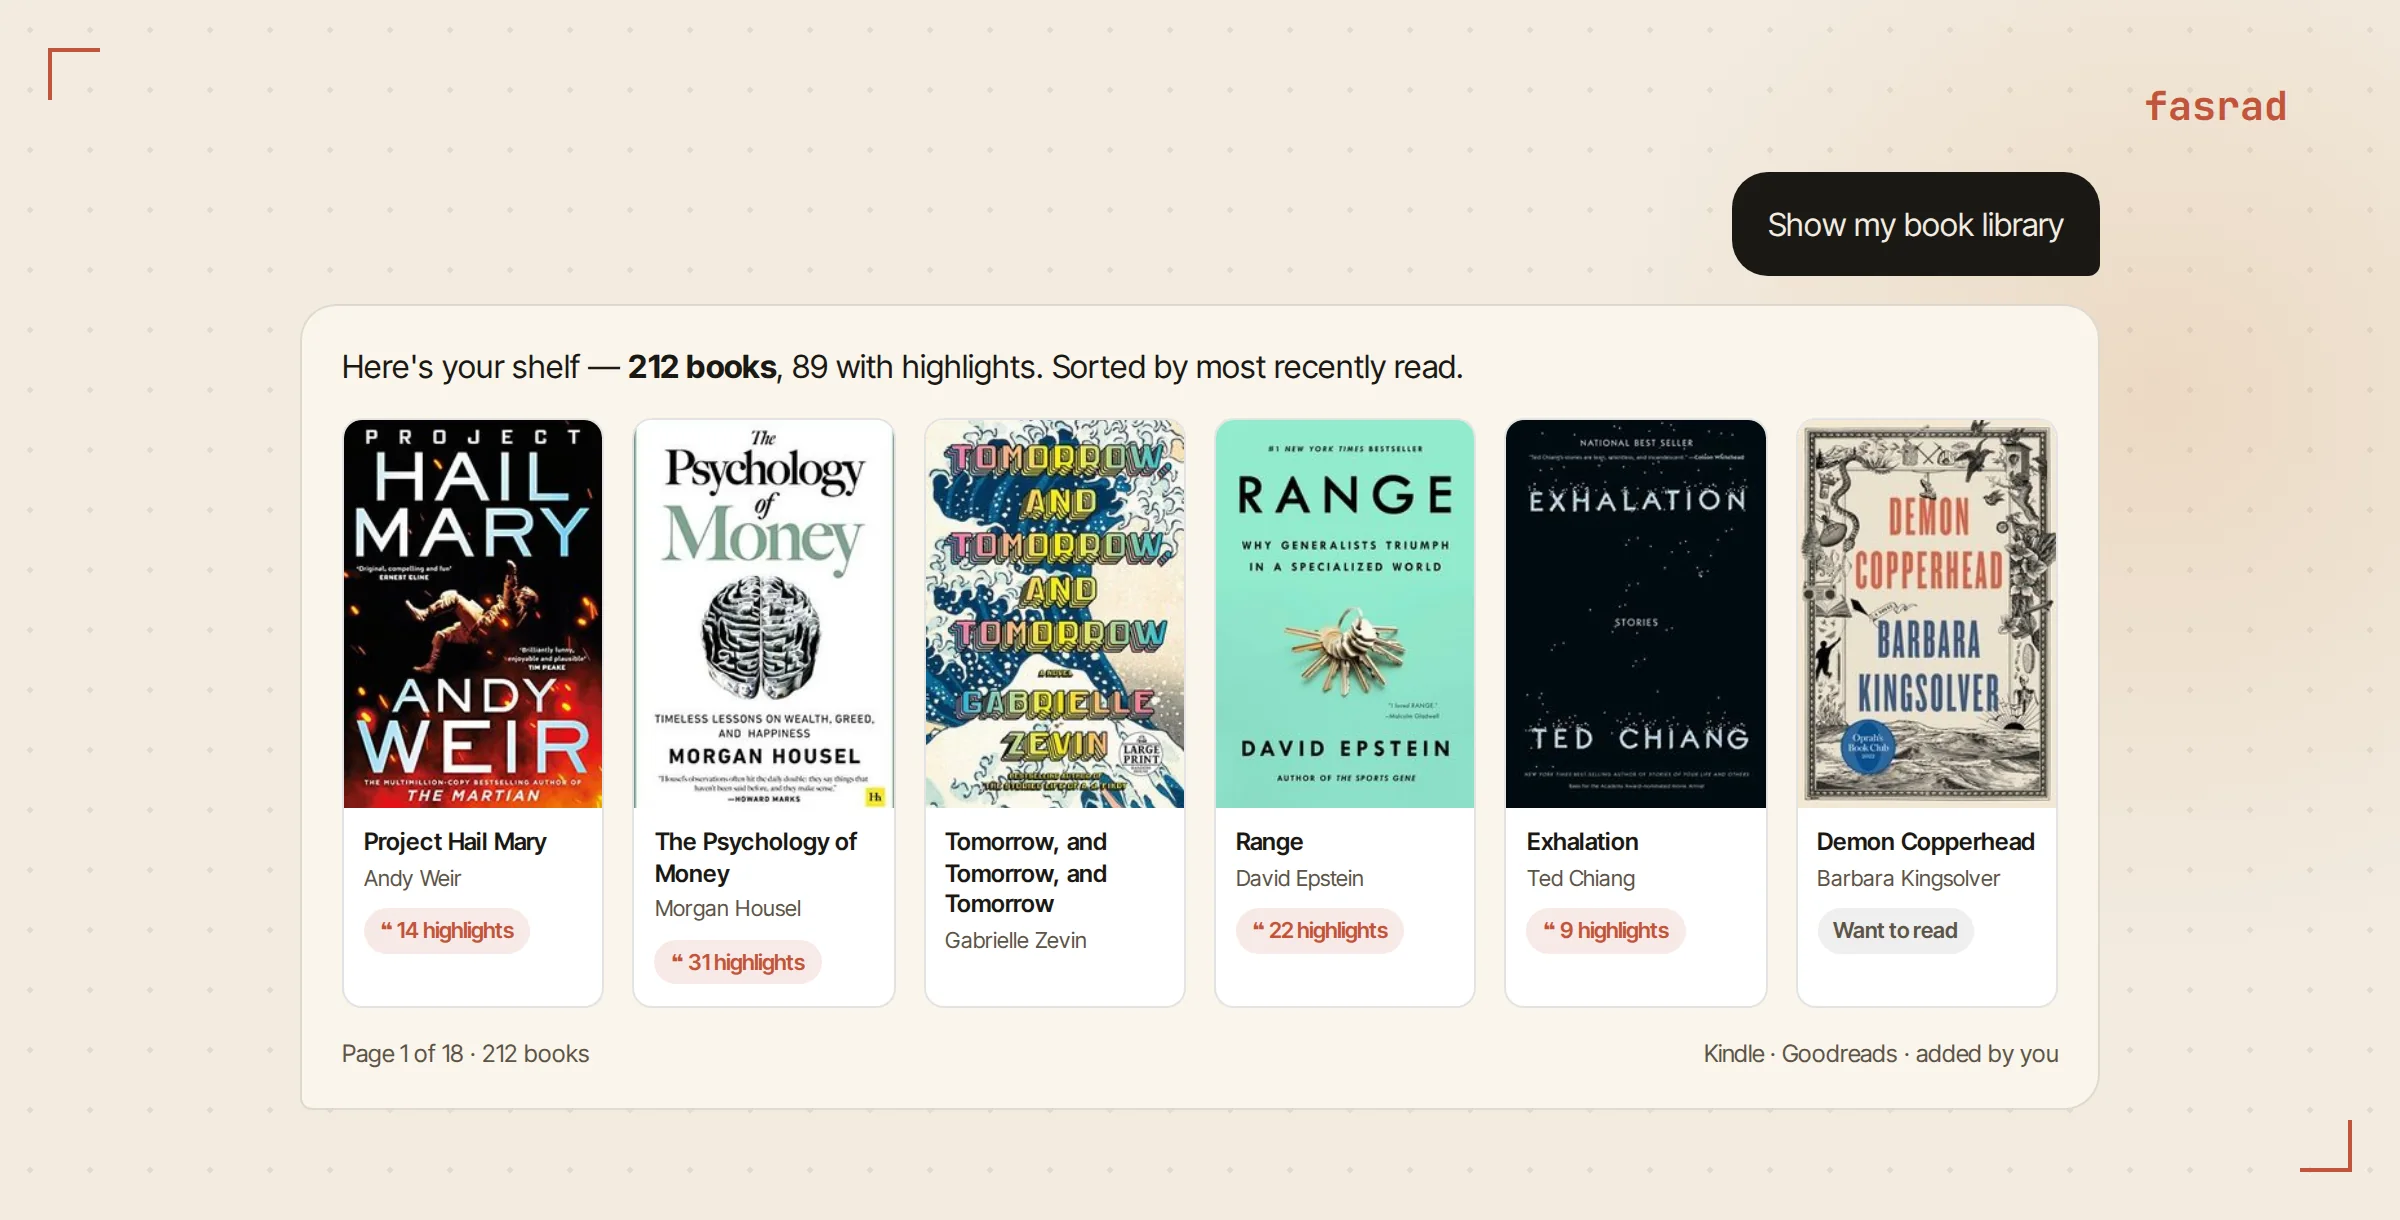Click the fasrad logo
The image size is (2400, 1220).
(2216, 106)
